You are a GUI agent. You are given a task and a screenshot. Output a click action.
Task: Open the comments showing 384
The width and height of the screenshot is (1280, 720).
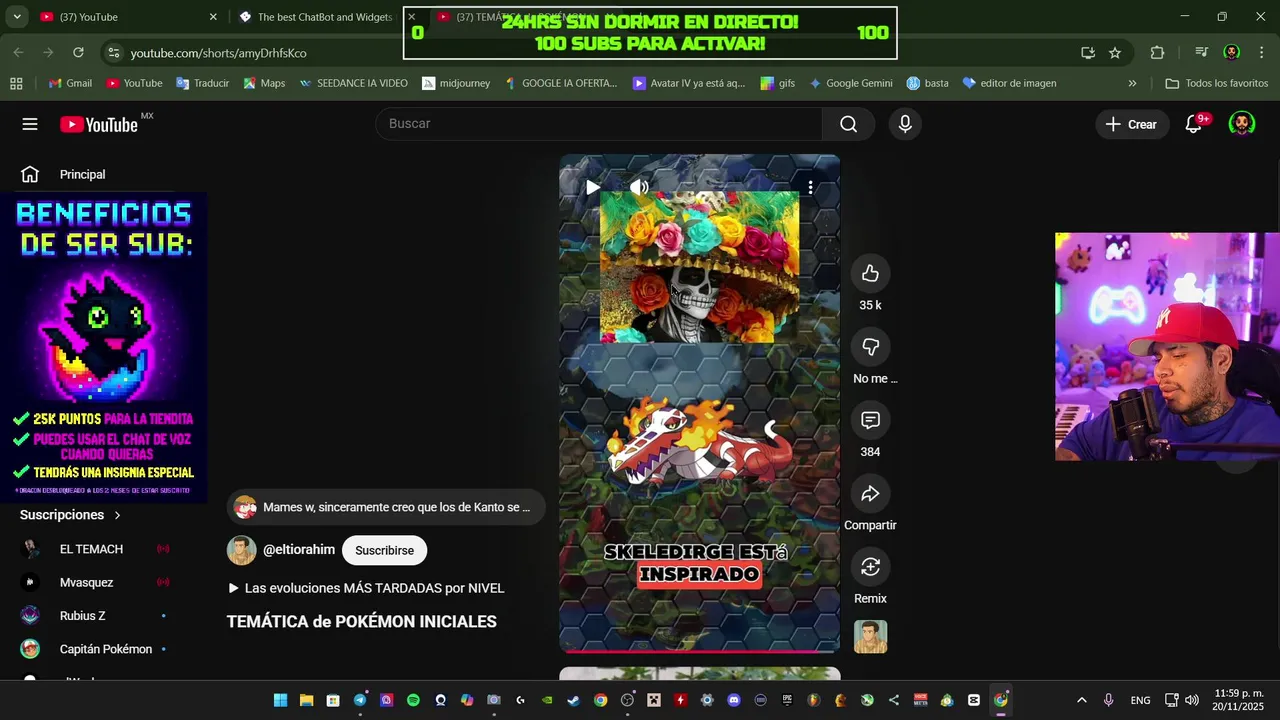coord(870,420)
